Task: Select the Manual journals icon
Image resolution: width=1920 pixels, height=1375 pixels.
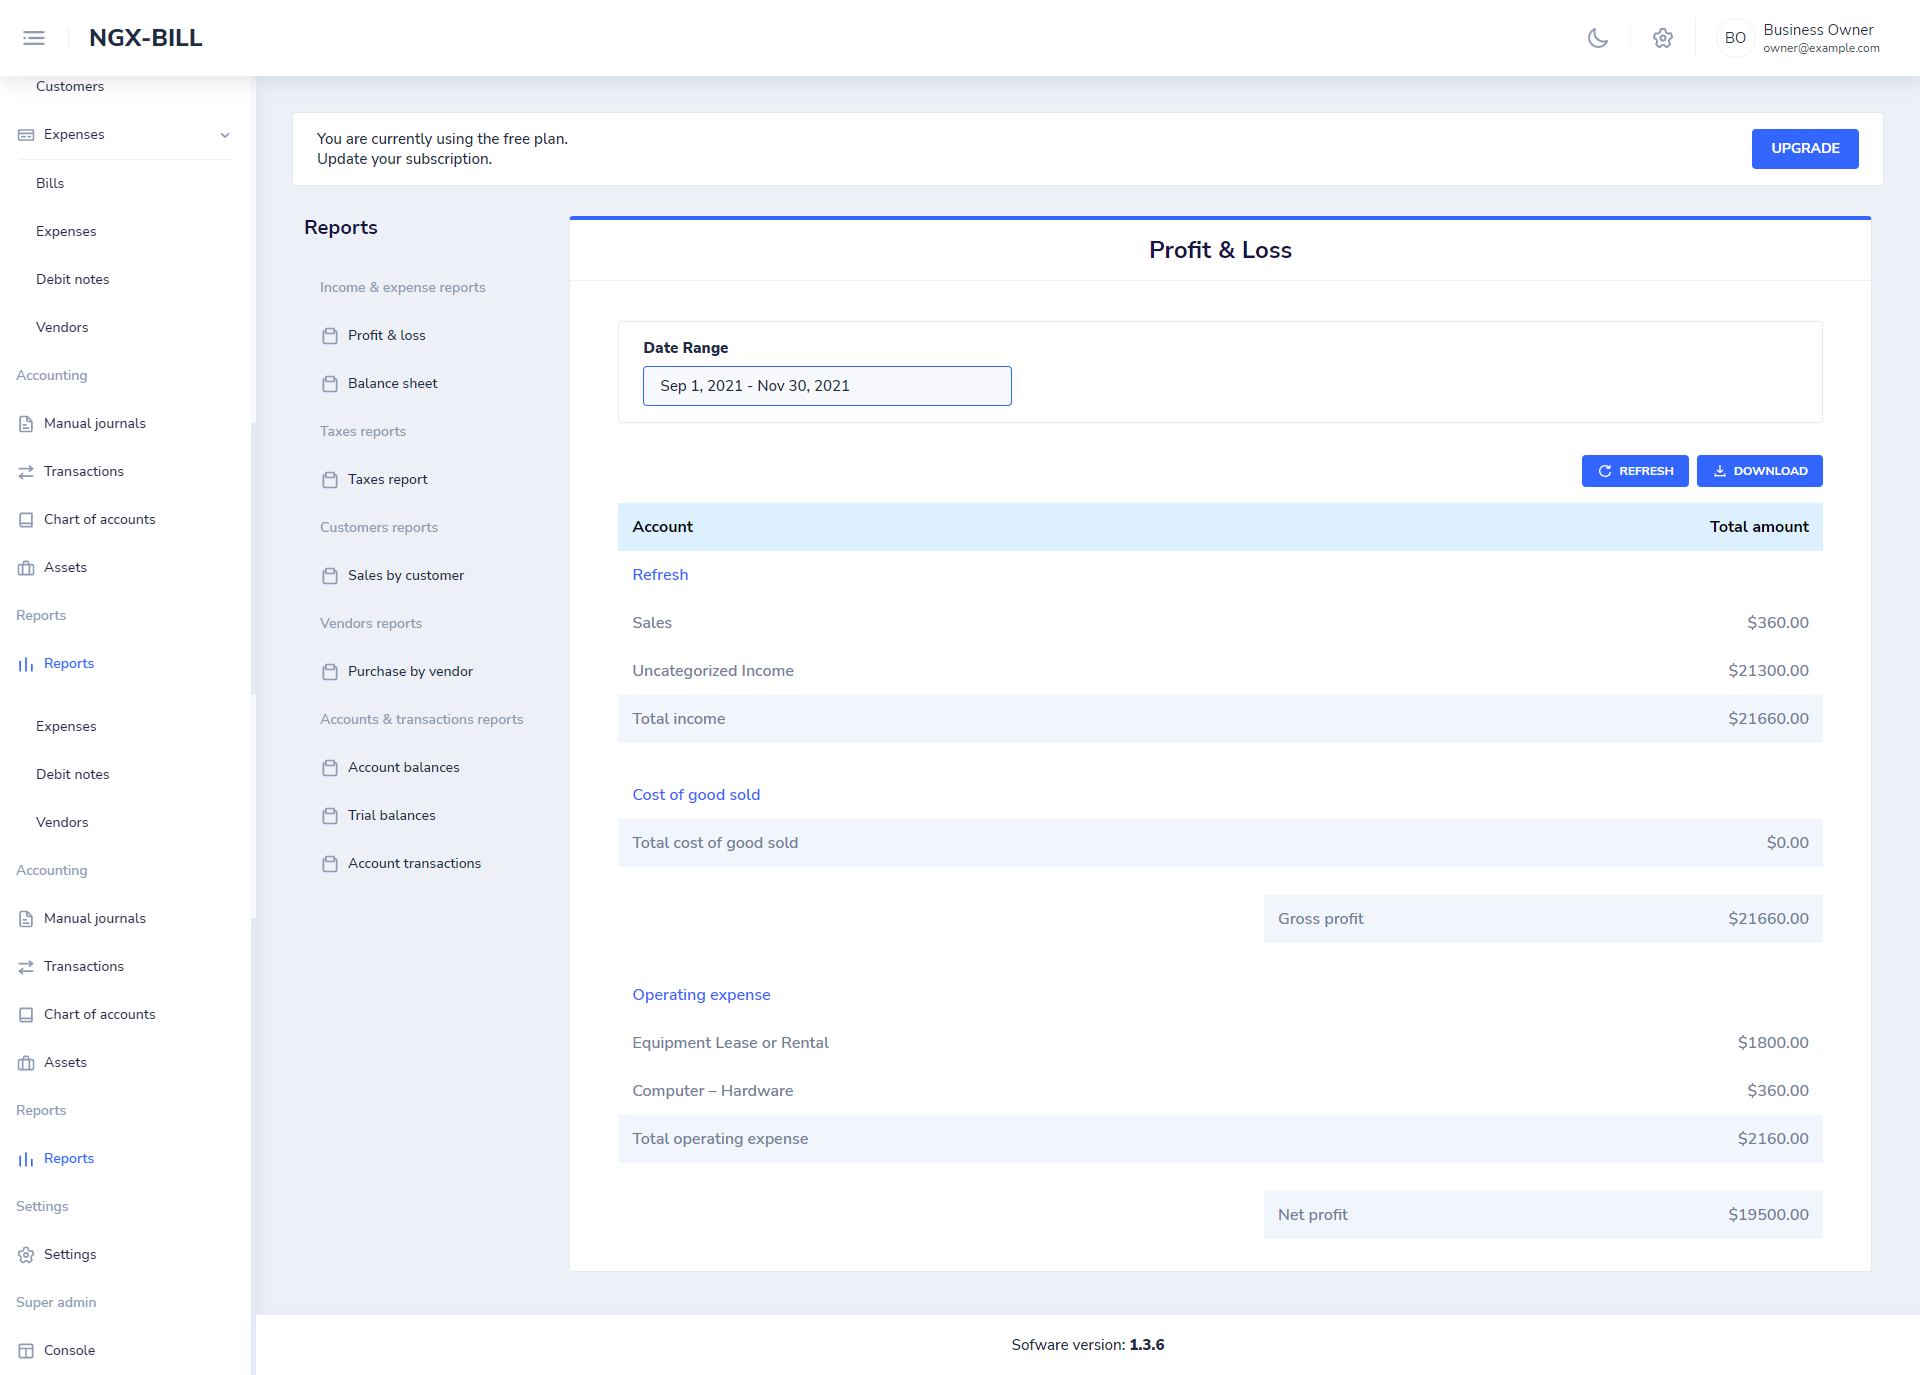Action: (26, 423)
